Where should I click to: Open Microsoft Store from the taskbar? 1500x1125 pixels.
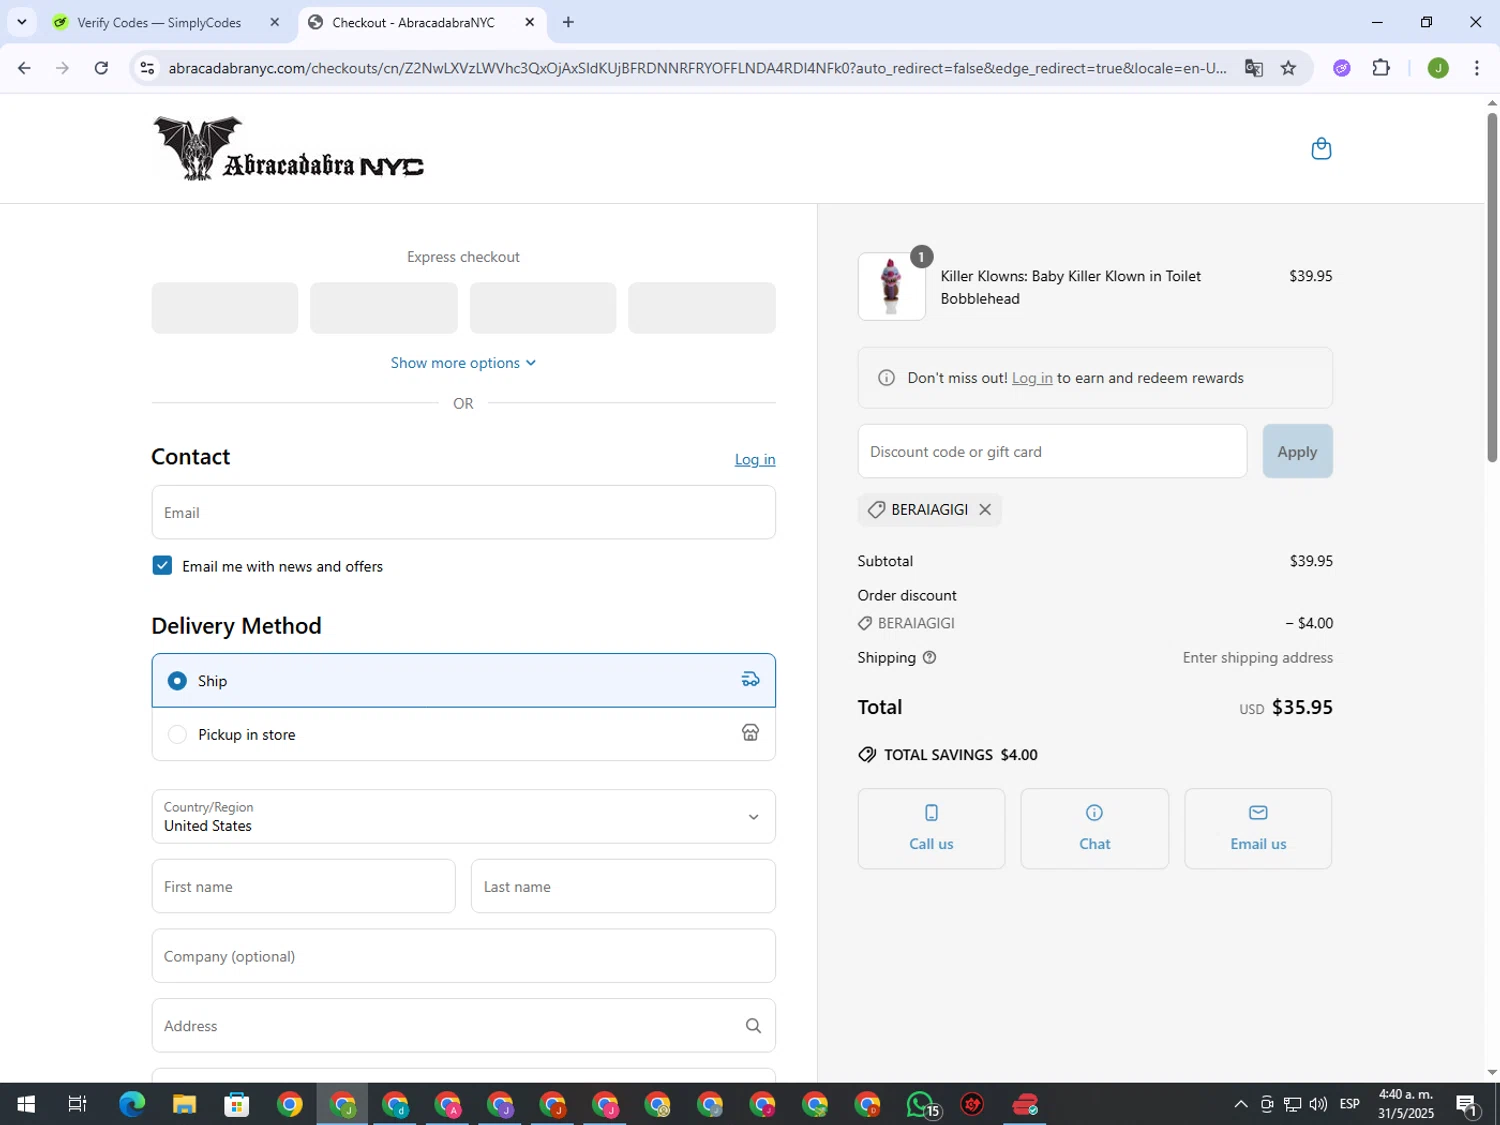tap(237, 1104)
